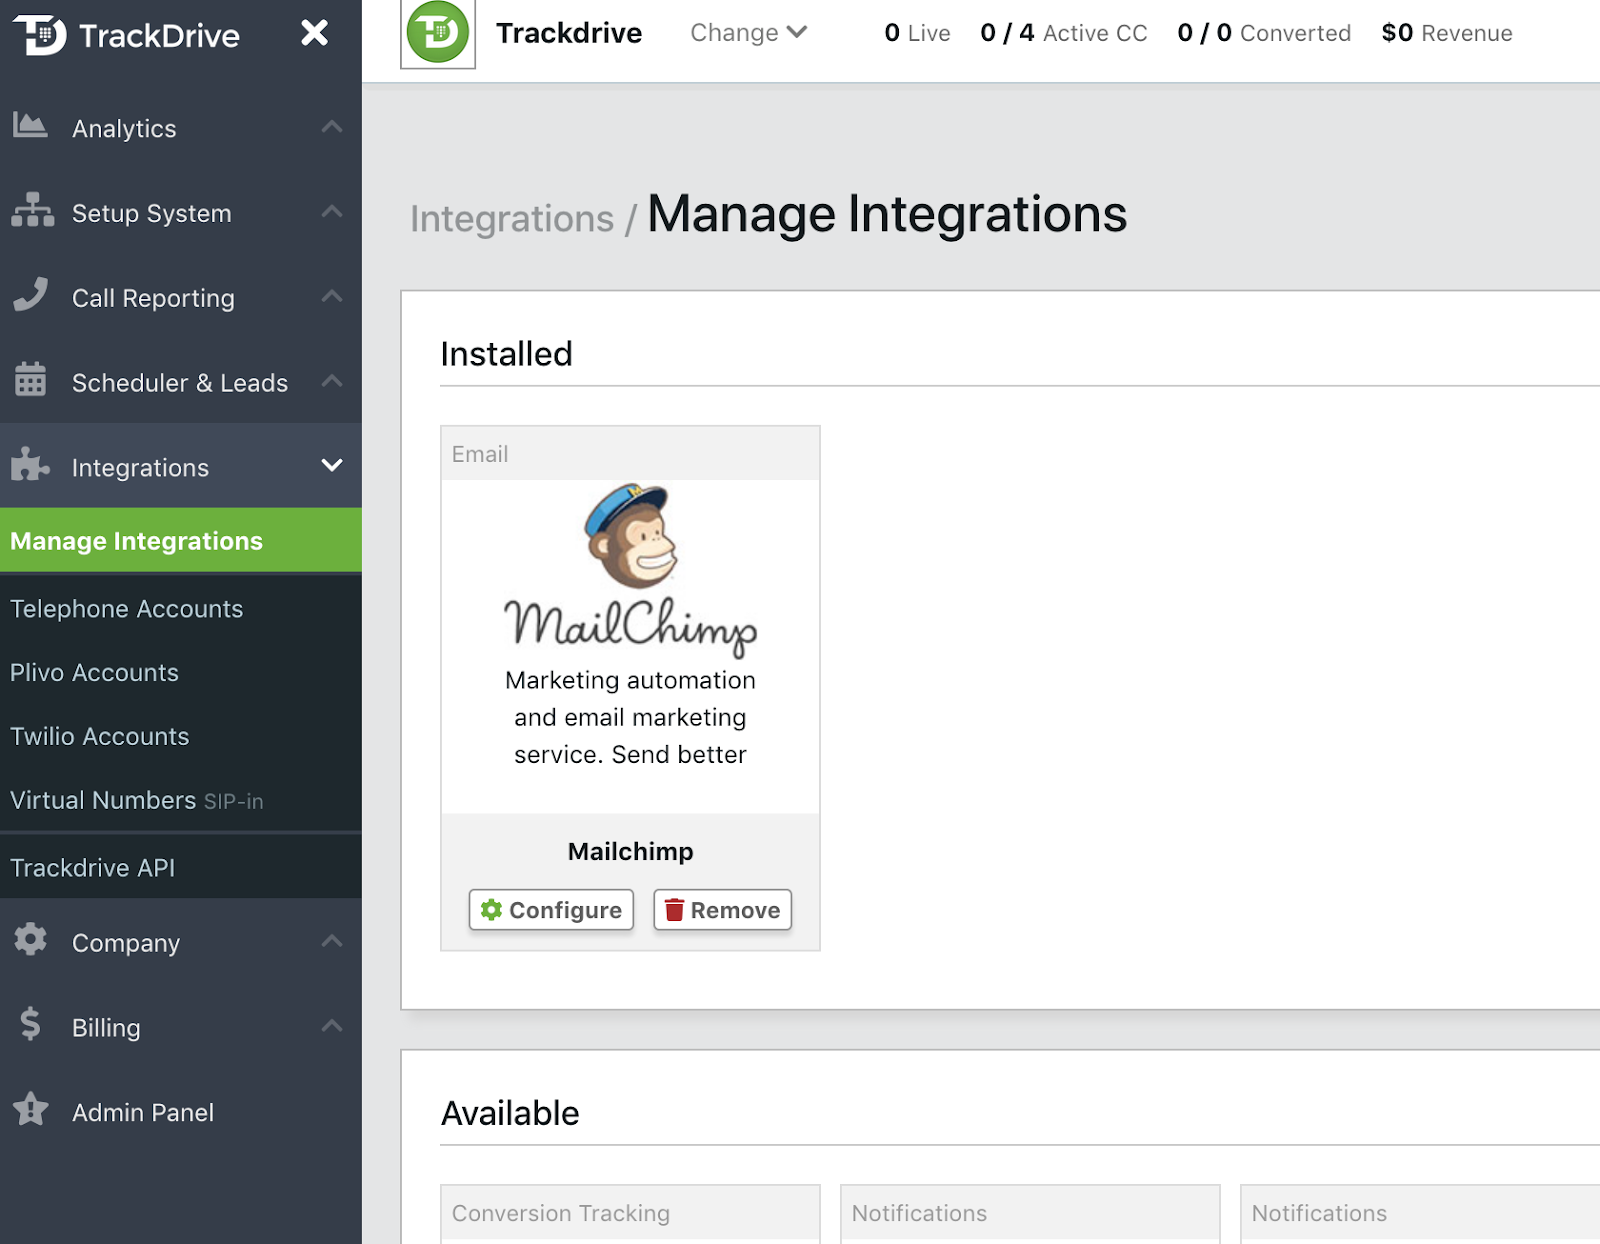Click the Installed section heading
1600x1244 pixels.
coord(507,354)
